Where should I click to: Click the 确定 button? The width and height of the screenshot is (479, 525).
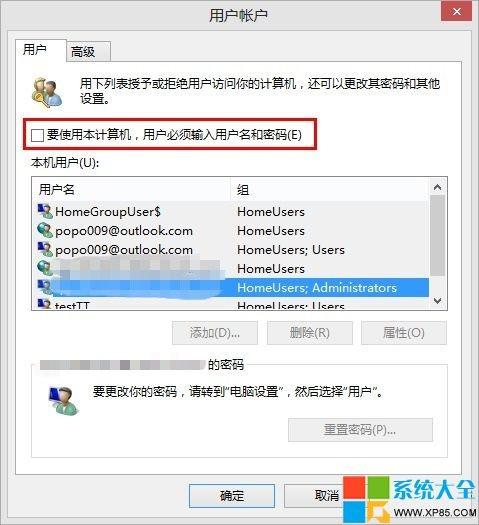(x=232, y=496)
